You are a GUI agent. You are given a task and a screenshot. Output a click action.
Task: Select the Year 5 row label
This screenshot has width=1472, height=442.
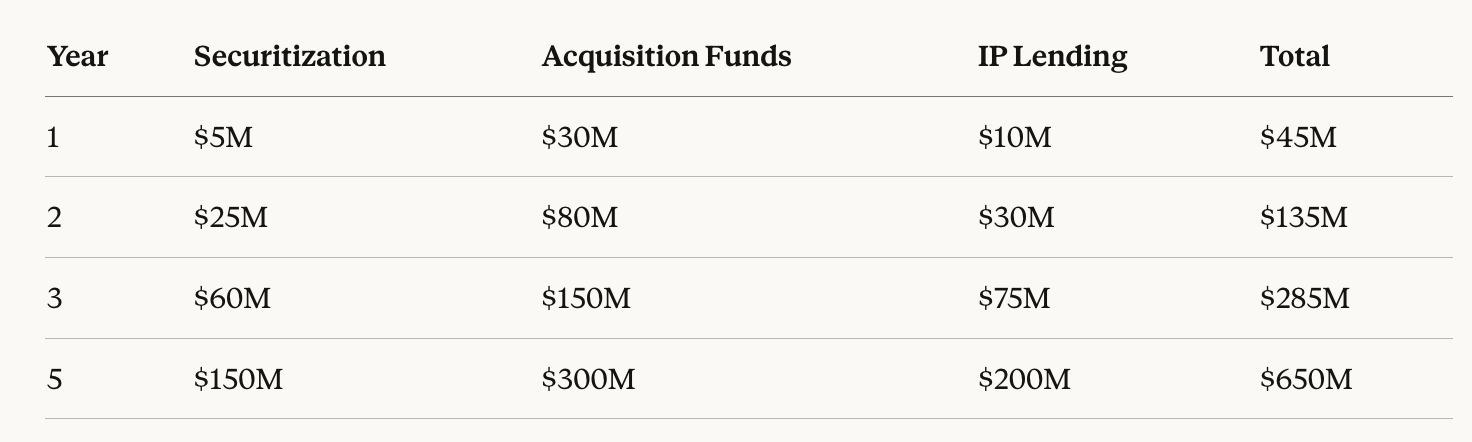coord(54,379)
